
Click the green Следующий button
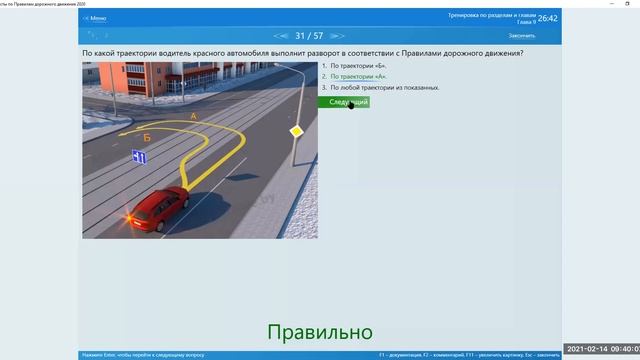(344, 102)
